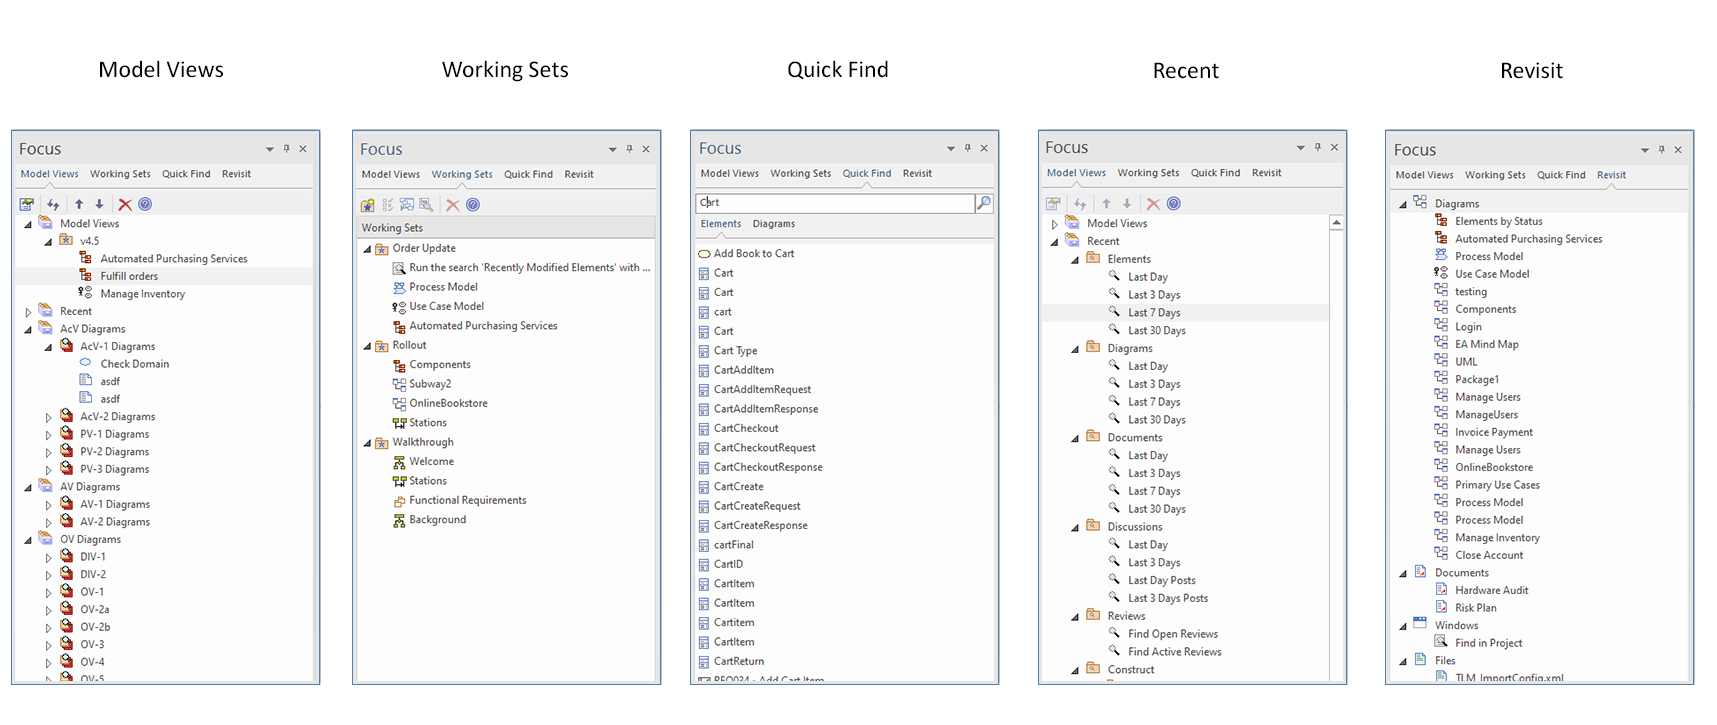The image size is (1717, 725).
Task: Click the move-up arrow in the leftmost panel toolbar
Action: [79, 204]
